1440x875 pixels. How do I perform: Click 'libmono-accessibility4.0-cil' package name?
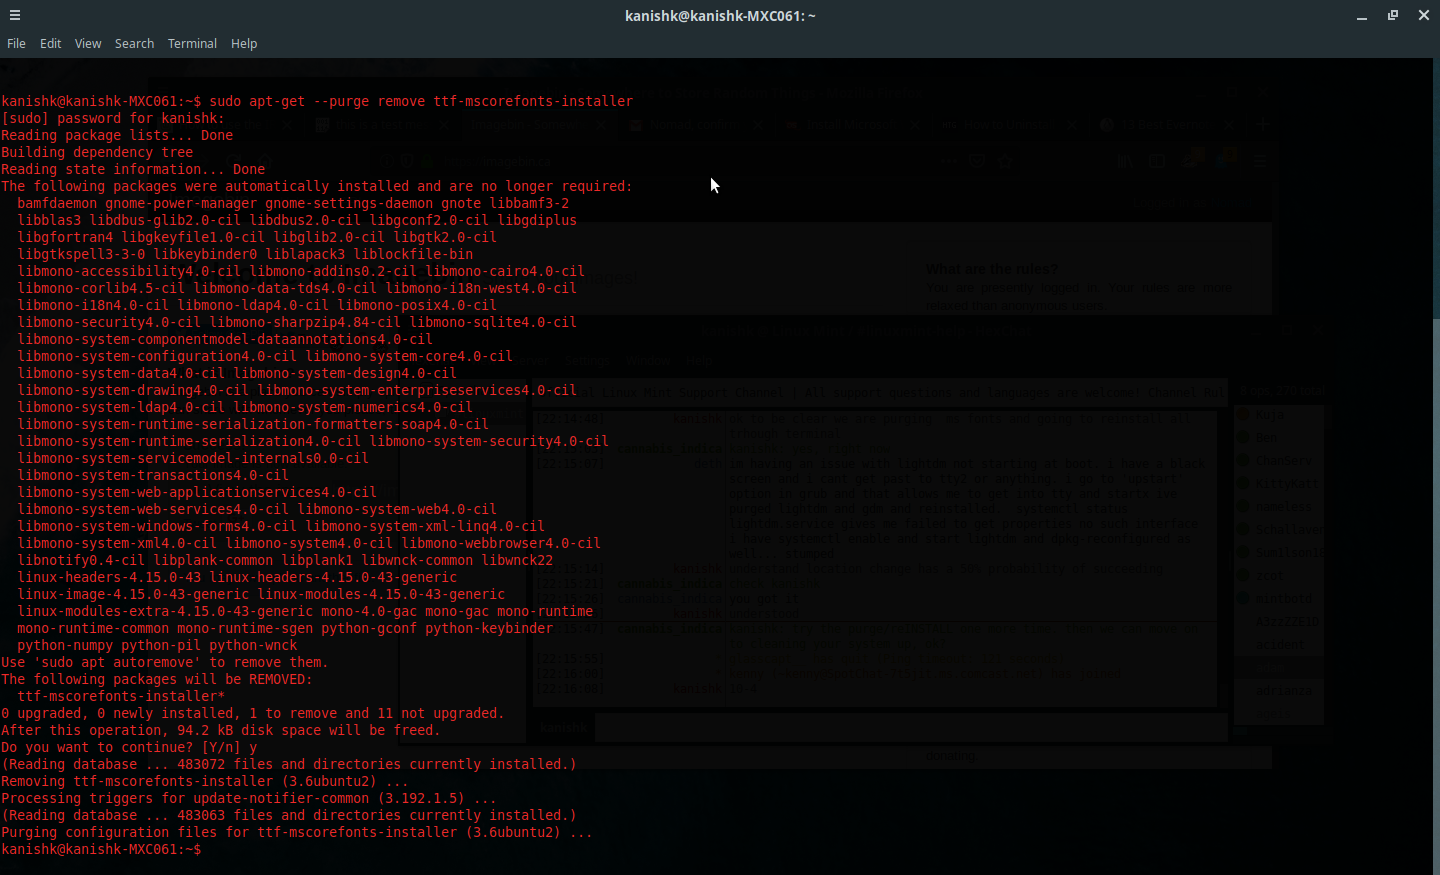(x=129, y=271)
